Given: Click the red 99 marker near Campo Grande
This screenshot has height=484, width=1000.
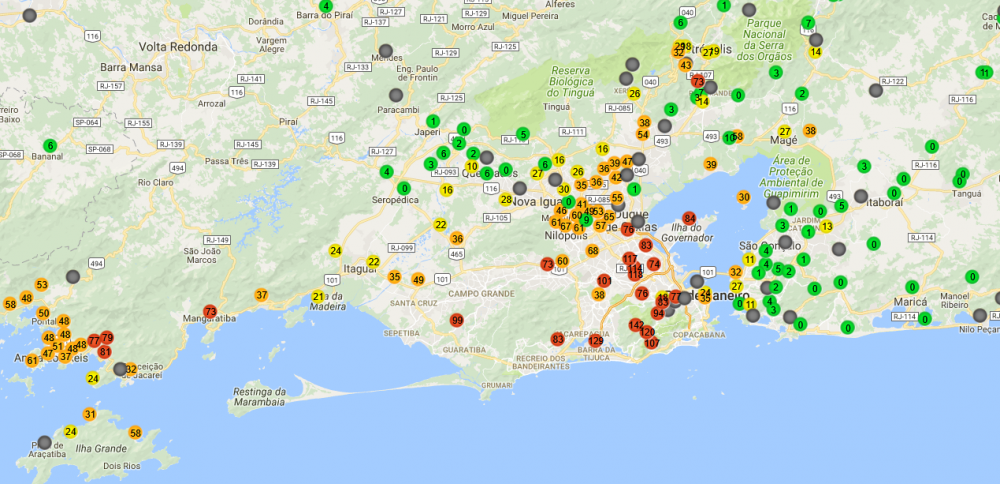Looking at the screenshot, I should (457, 320).
